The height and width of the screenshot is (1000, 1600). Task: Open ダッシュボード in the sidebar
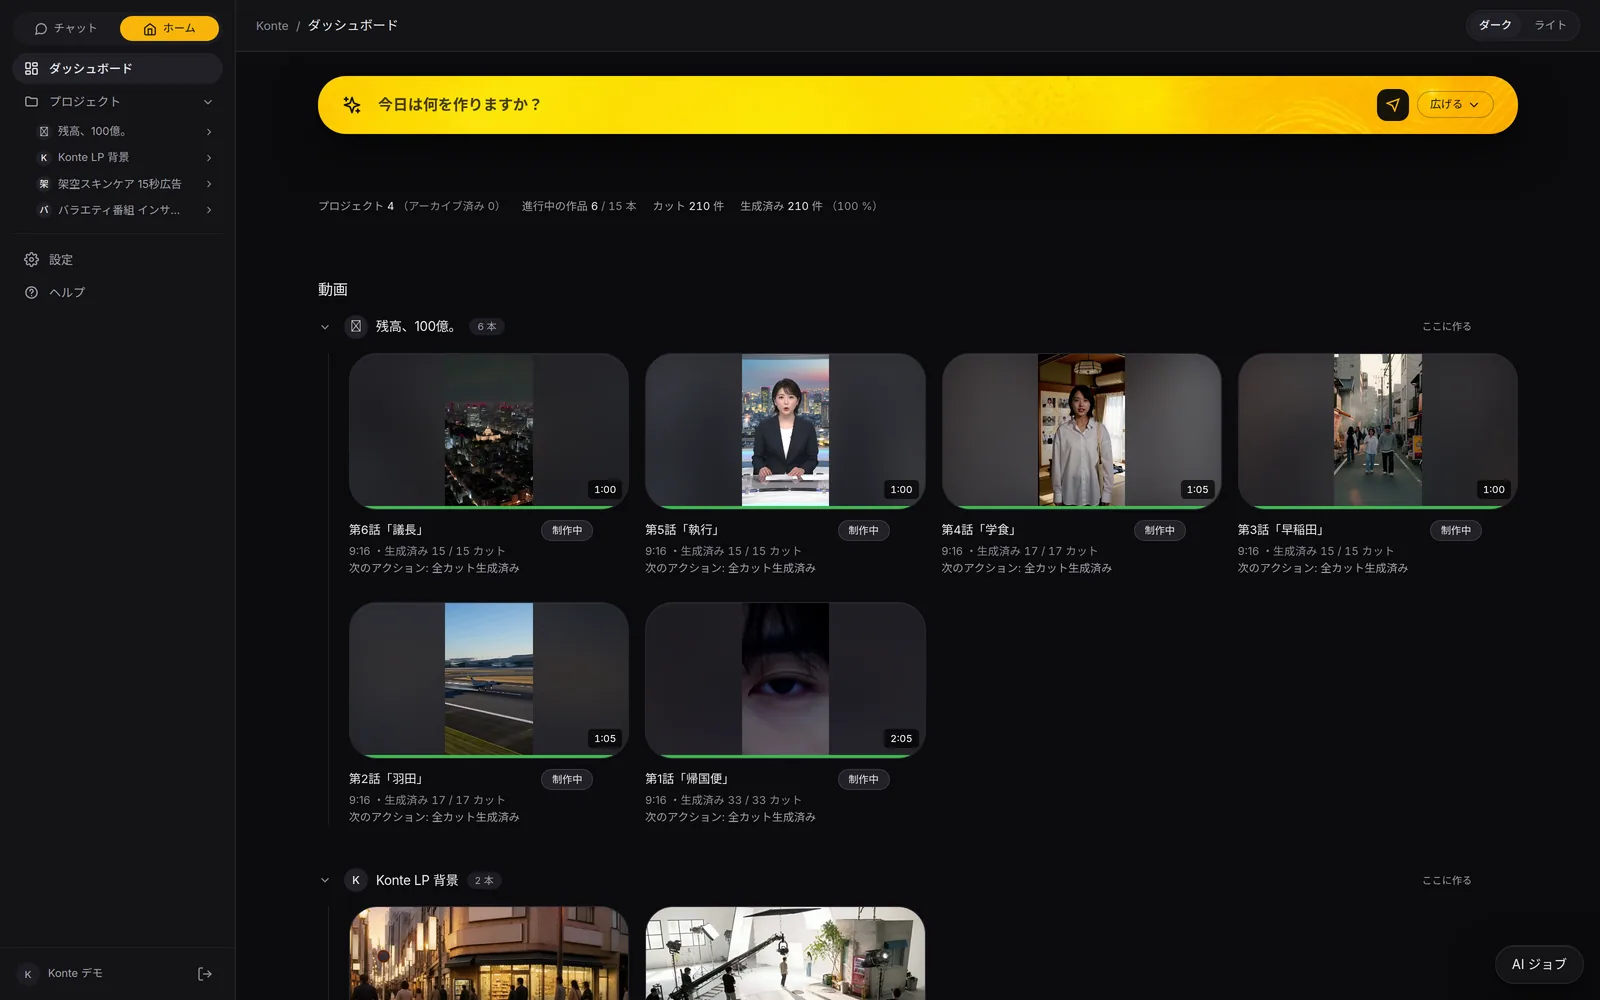click(x=117, y=69)
